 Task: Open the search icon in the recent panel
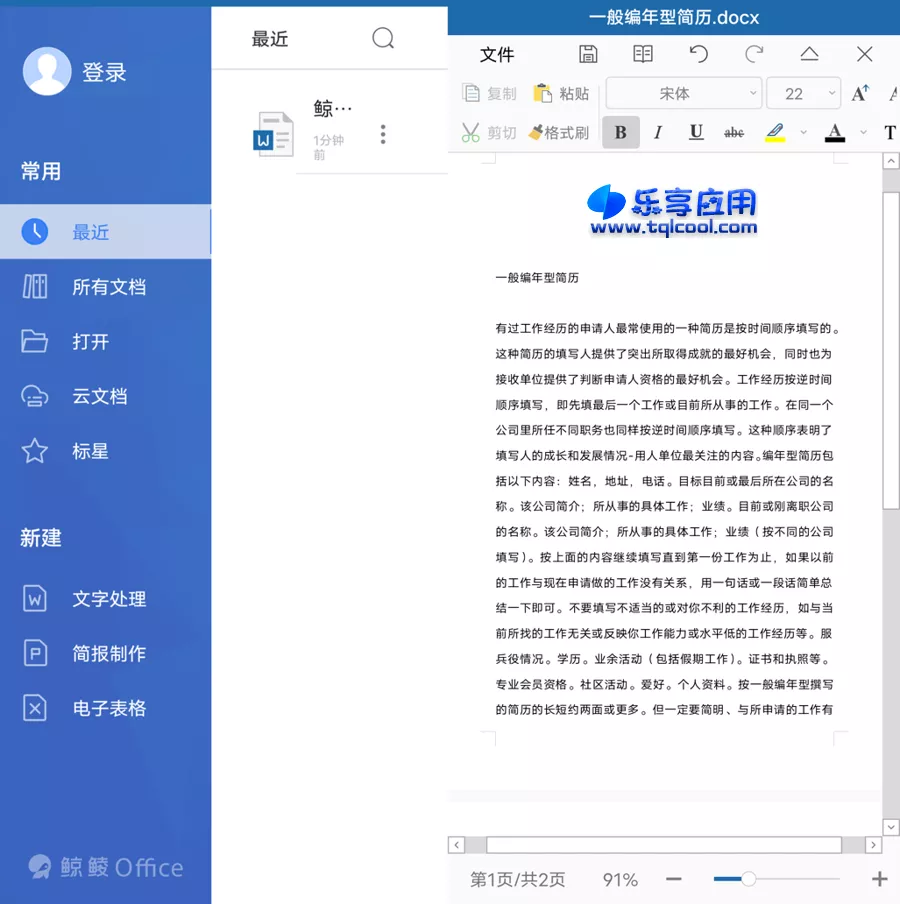pyautogui.click(x=383, y=38)
